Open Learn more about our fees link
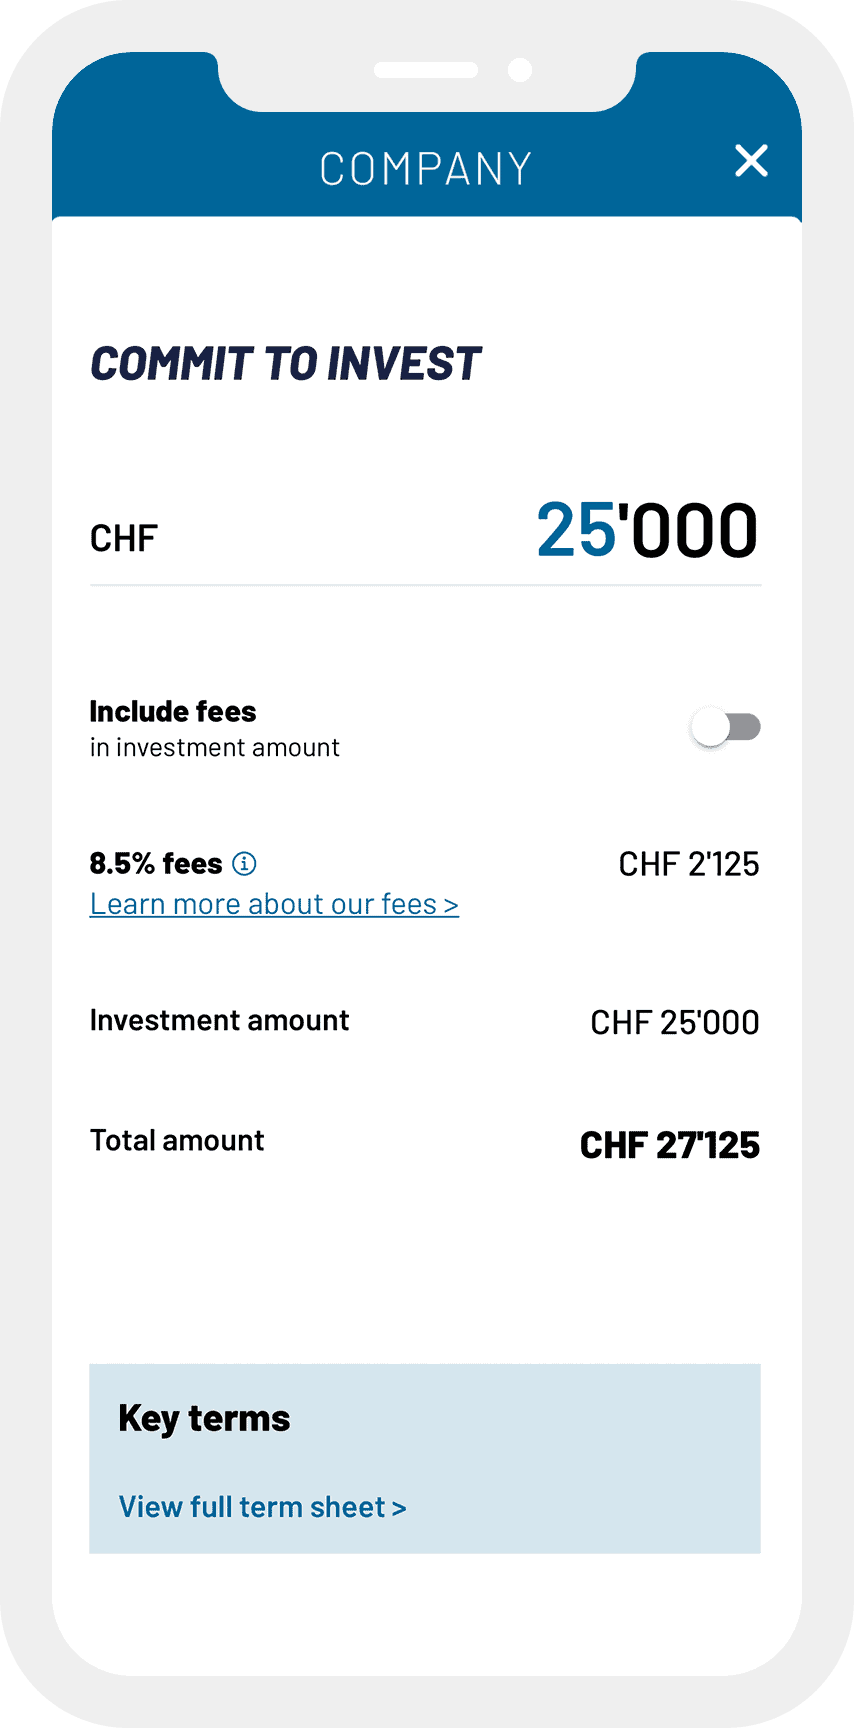The width and height of the screenshot is (854, 1728). click(274, 904)
